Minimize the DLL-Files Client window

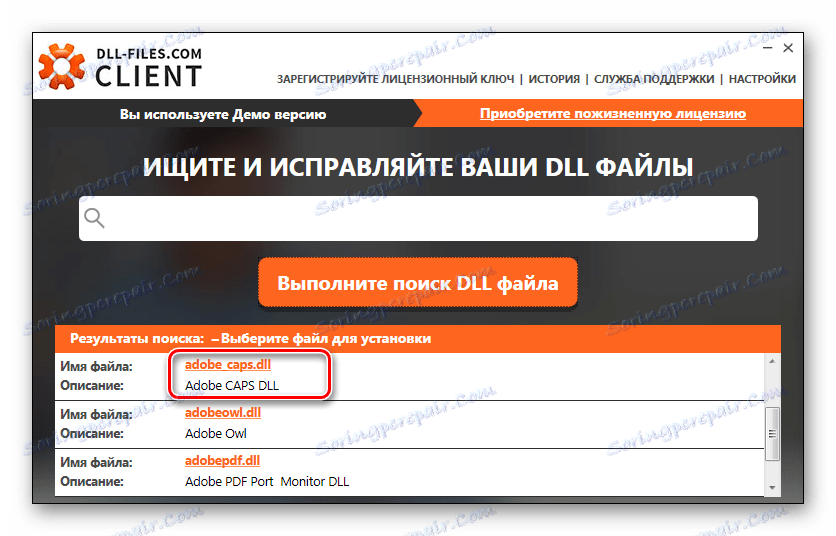(x=768, y=48)
